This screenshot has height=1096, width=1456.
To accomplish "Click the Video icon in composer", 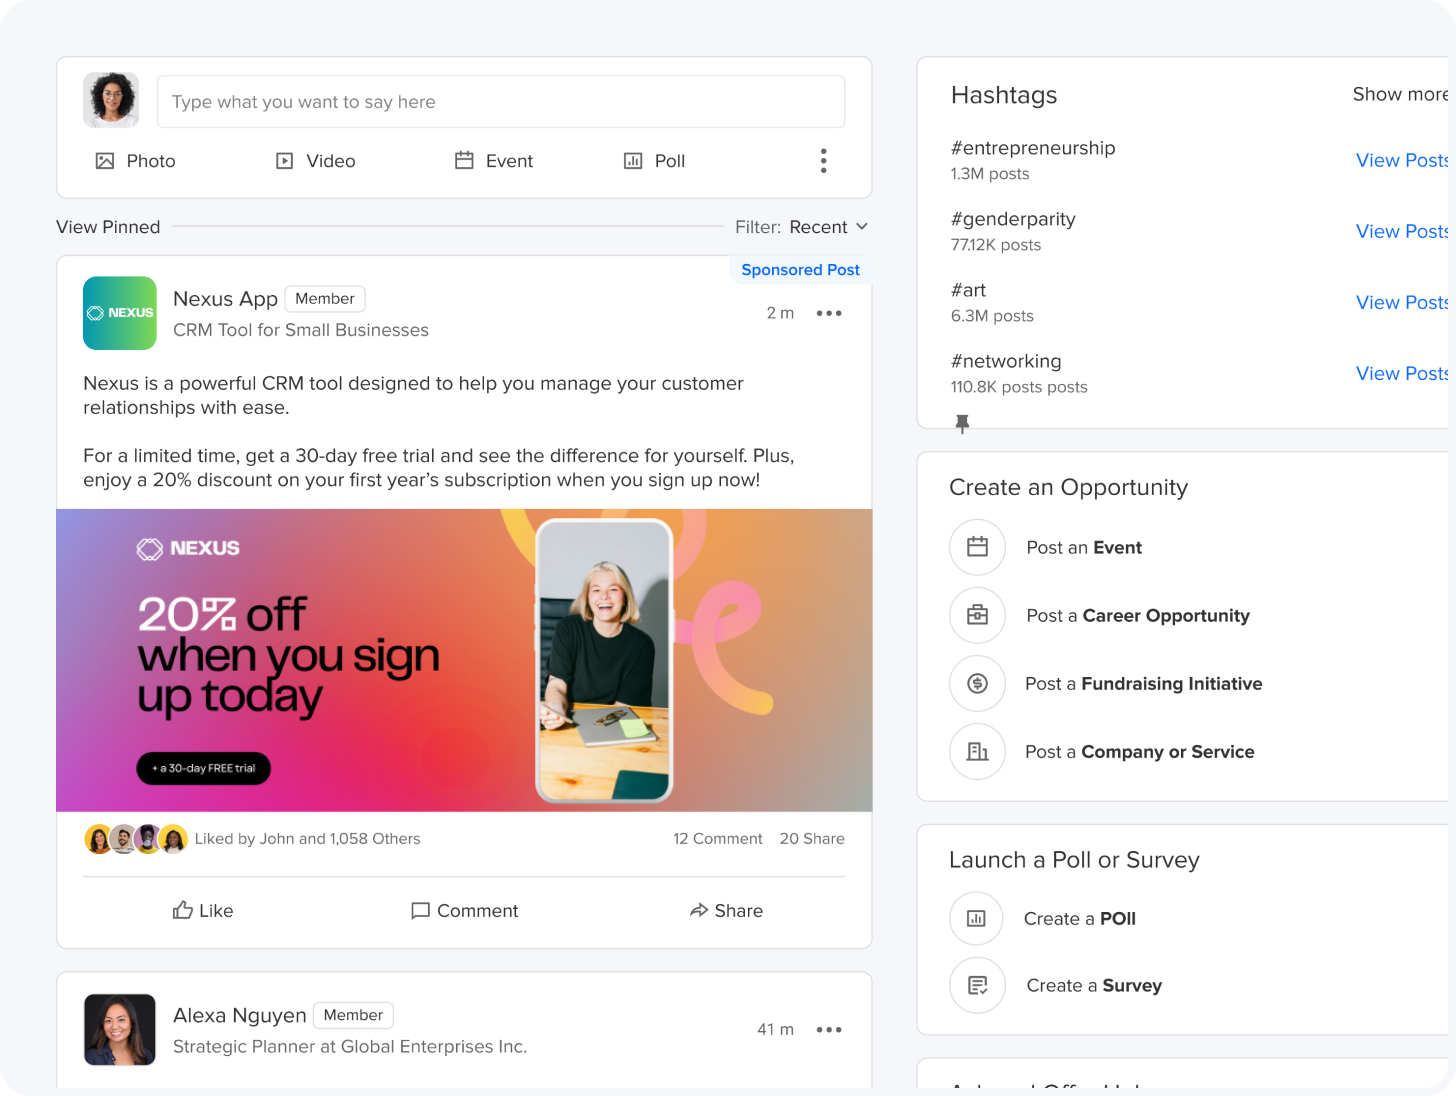I will [285, 161].
